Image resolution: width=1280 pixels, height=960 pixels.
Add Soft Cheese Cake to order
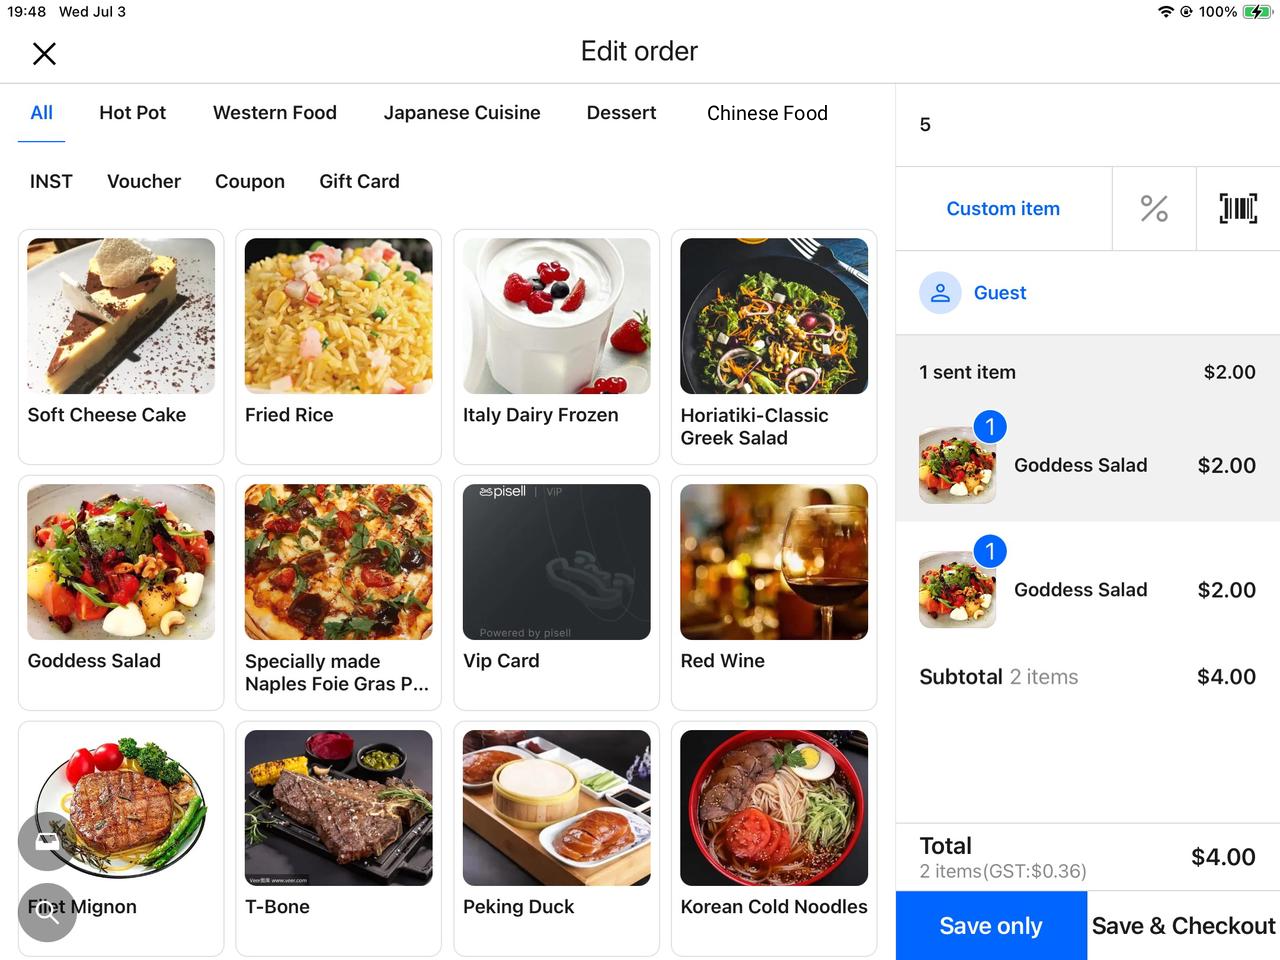pos(121,346)
